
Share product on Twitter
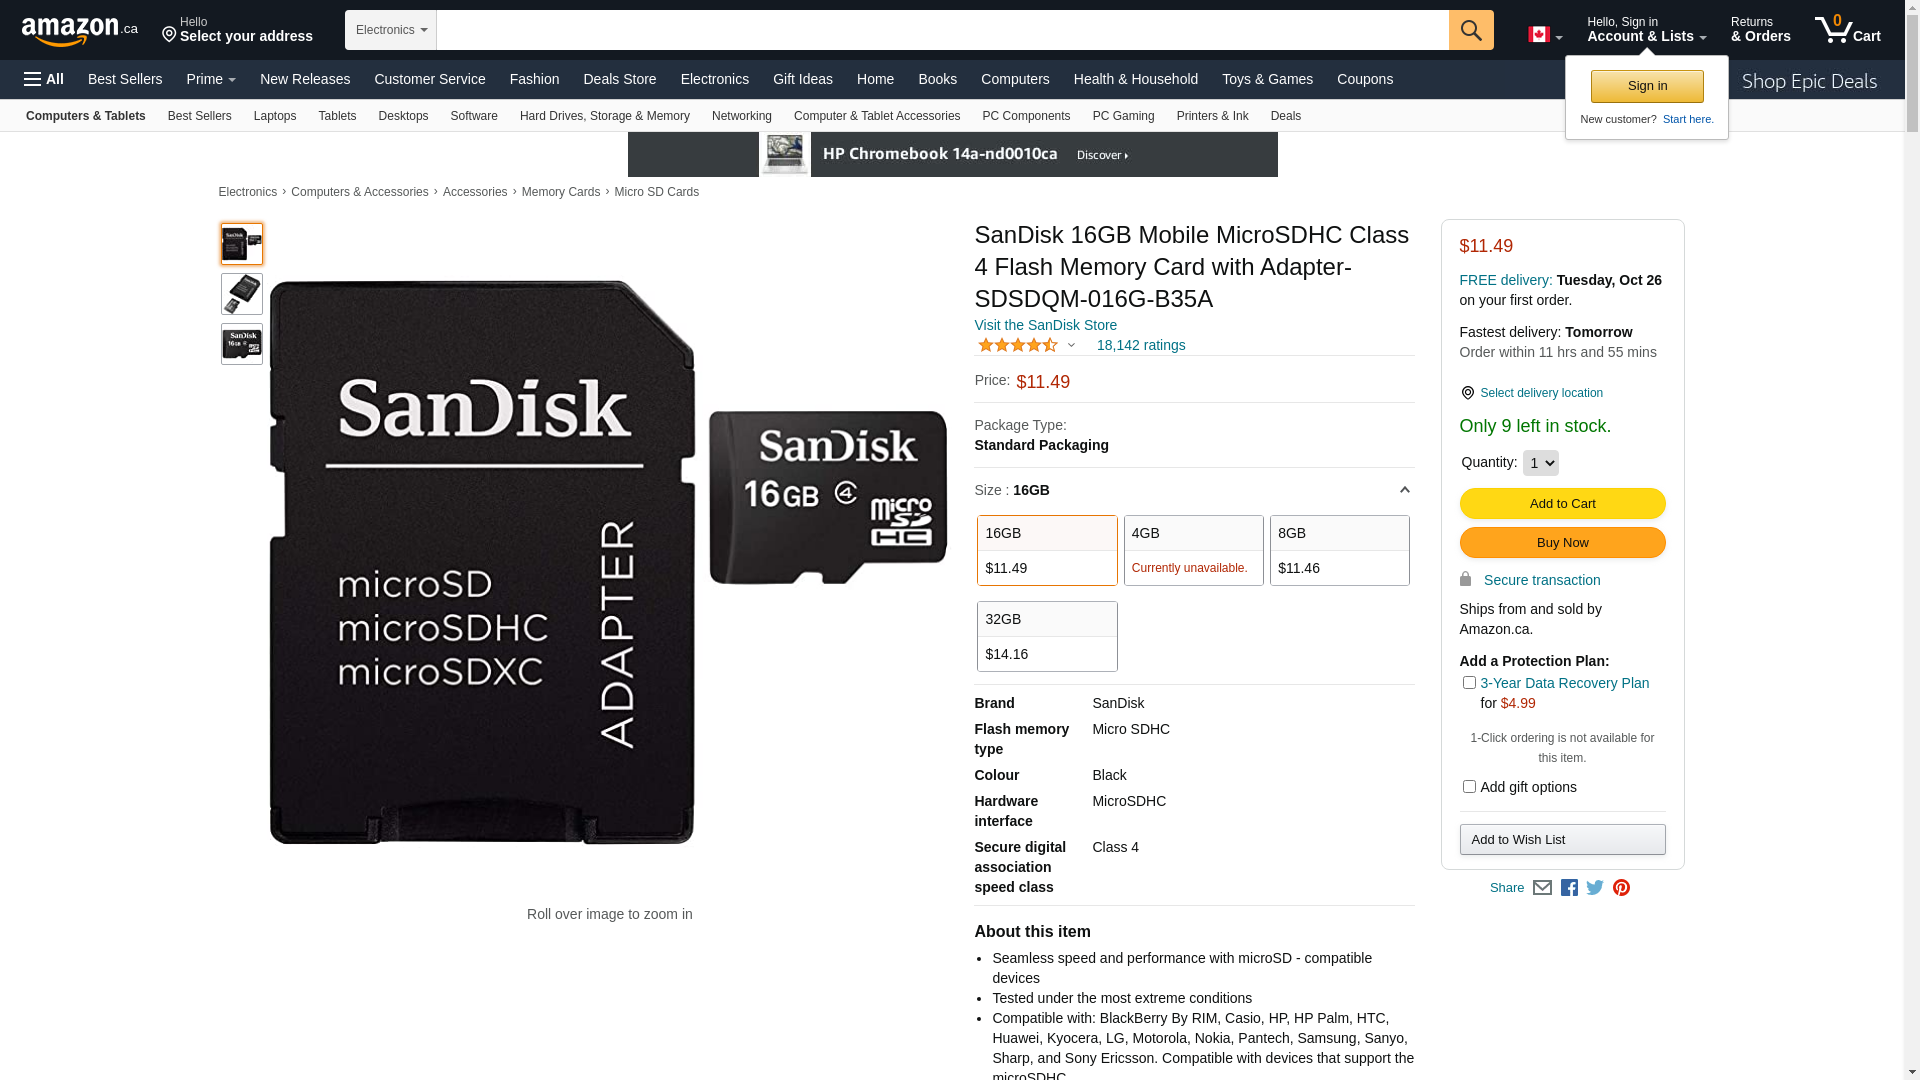1595,888
